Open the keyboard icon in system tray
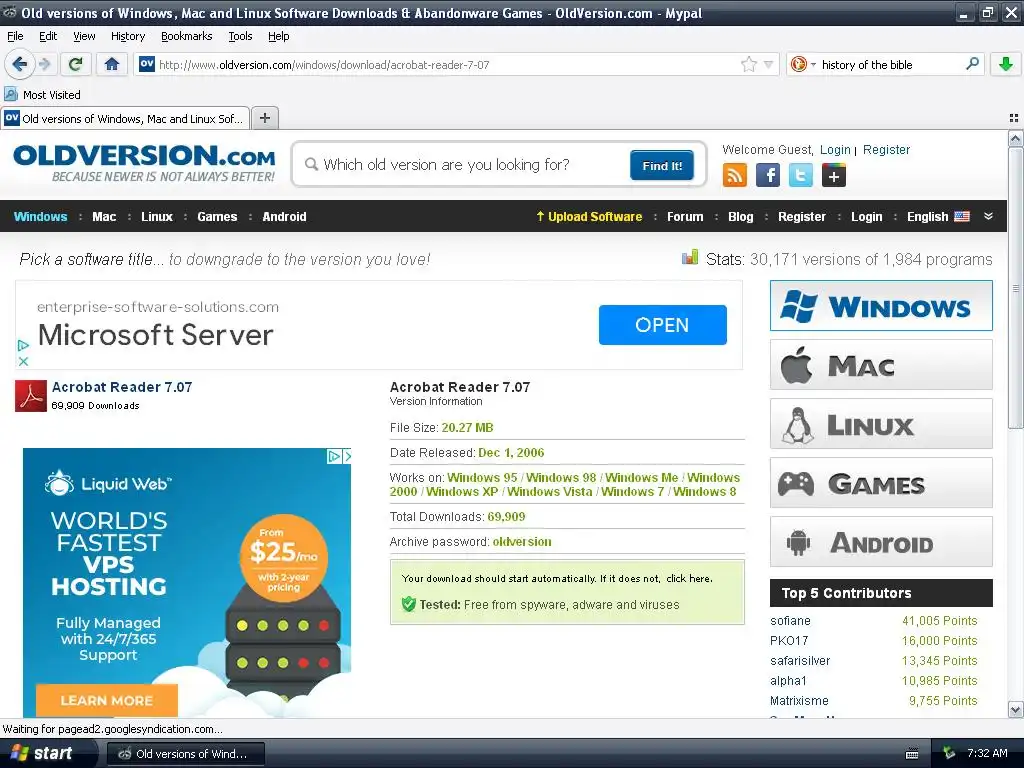This screenshot has width=1024, height=768. (912, 754)
